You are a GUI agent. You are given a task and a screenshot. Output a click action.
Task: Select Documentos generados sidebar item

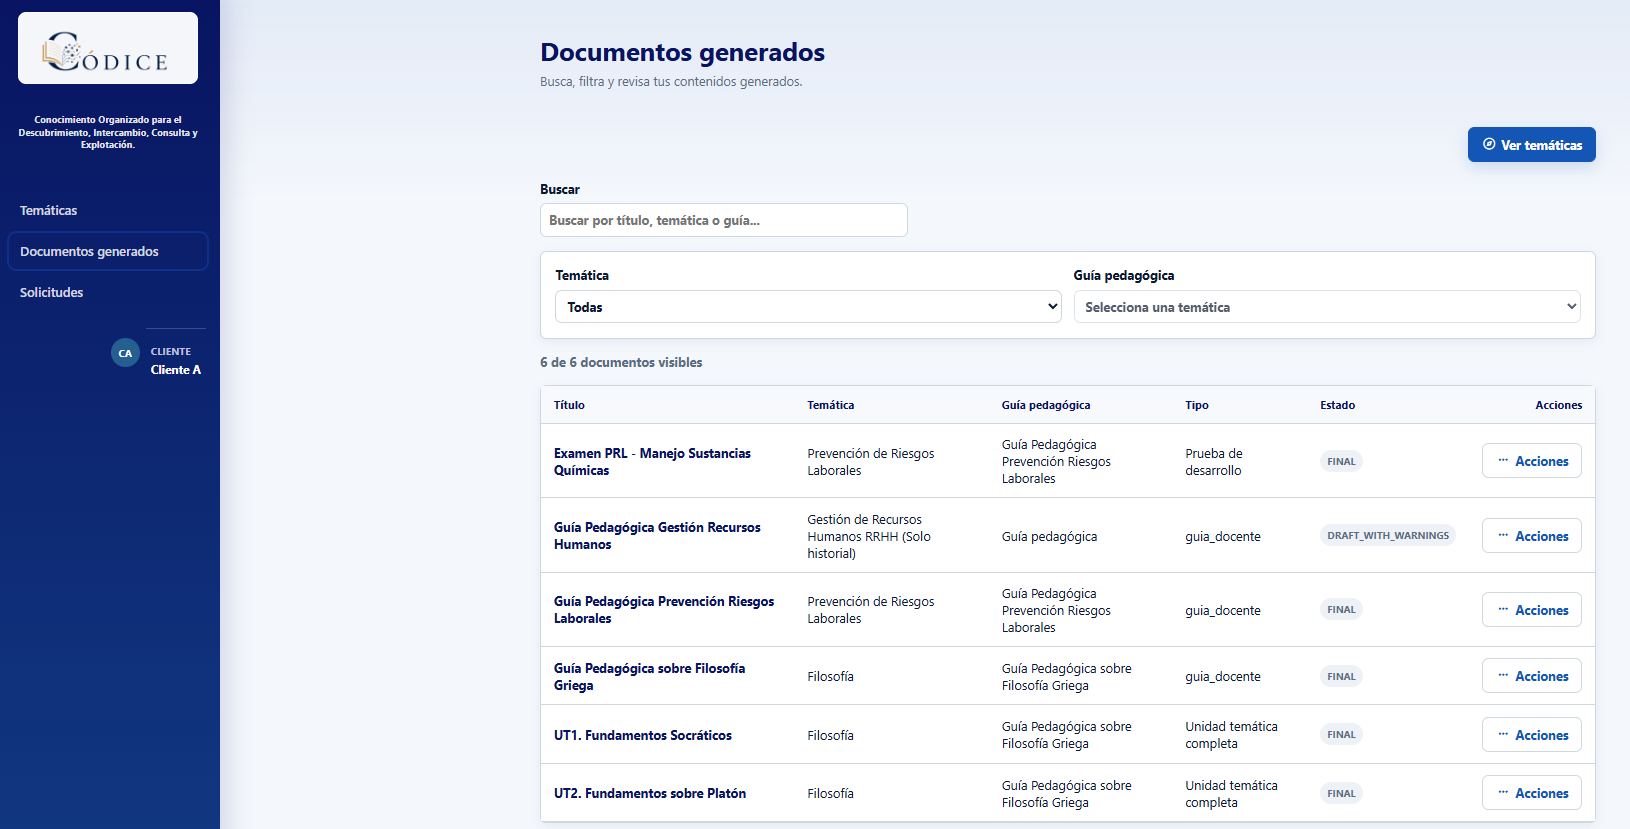coord(108,251)
